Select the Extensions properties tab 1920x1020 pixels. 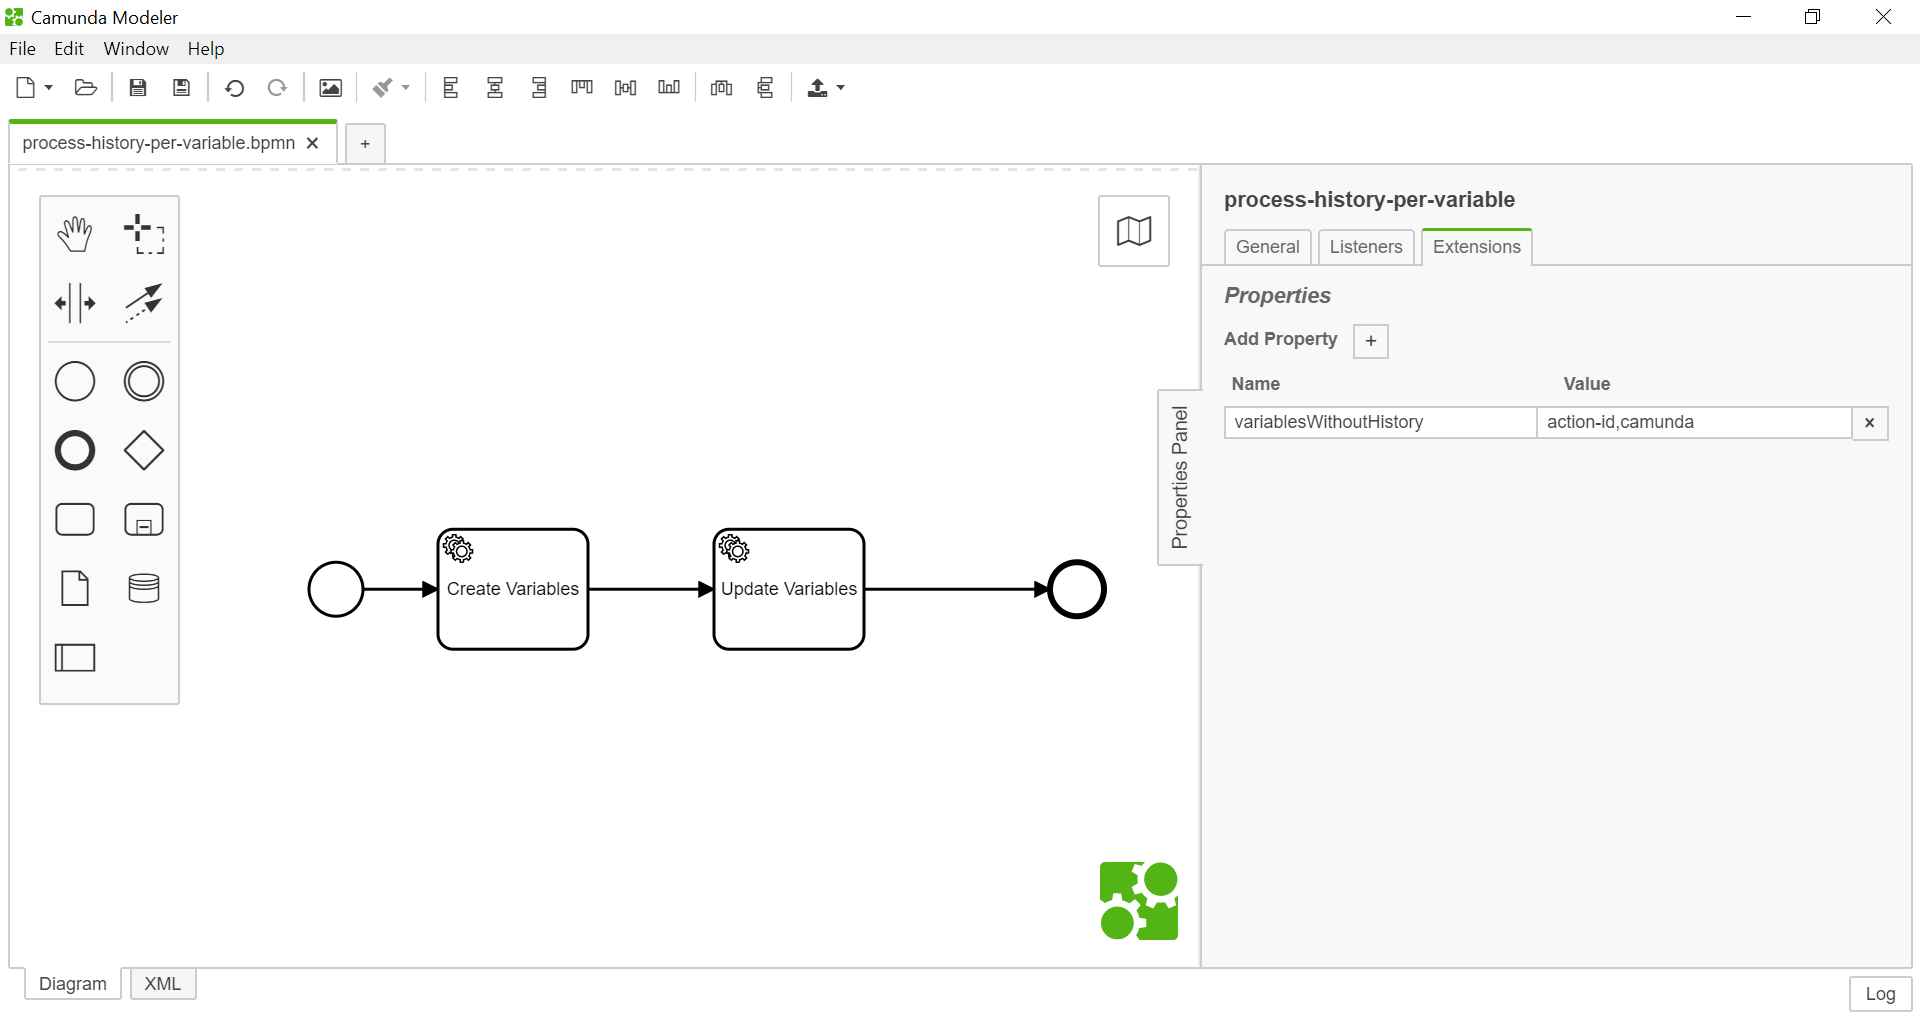pos(1477,247)
